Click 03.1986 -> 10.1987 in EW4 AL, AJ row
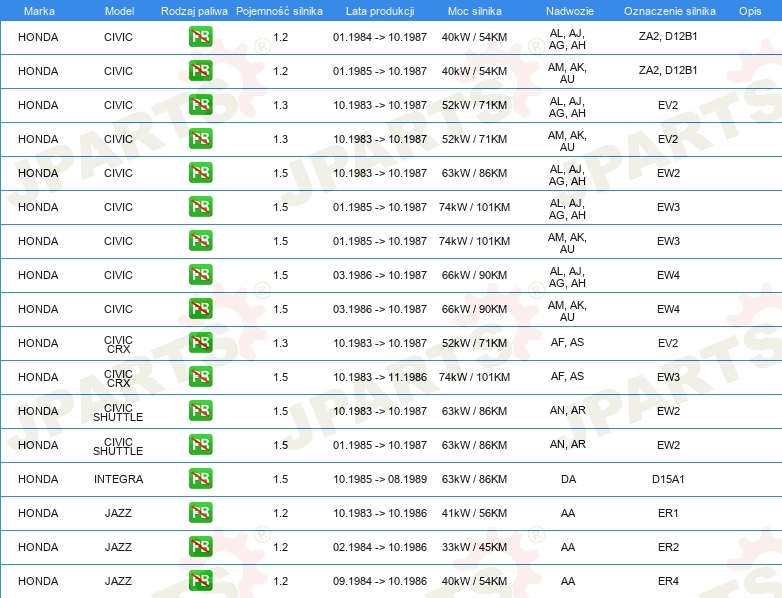Image resolution: width=782 pixels, height=598 pixels. point(380,275)
